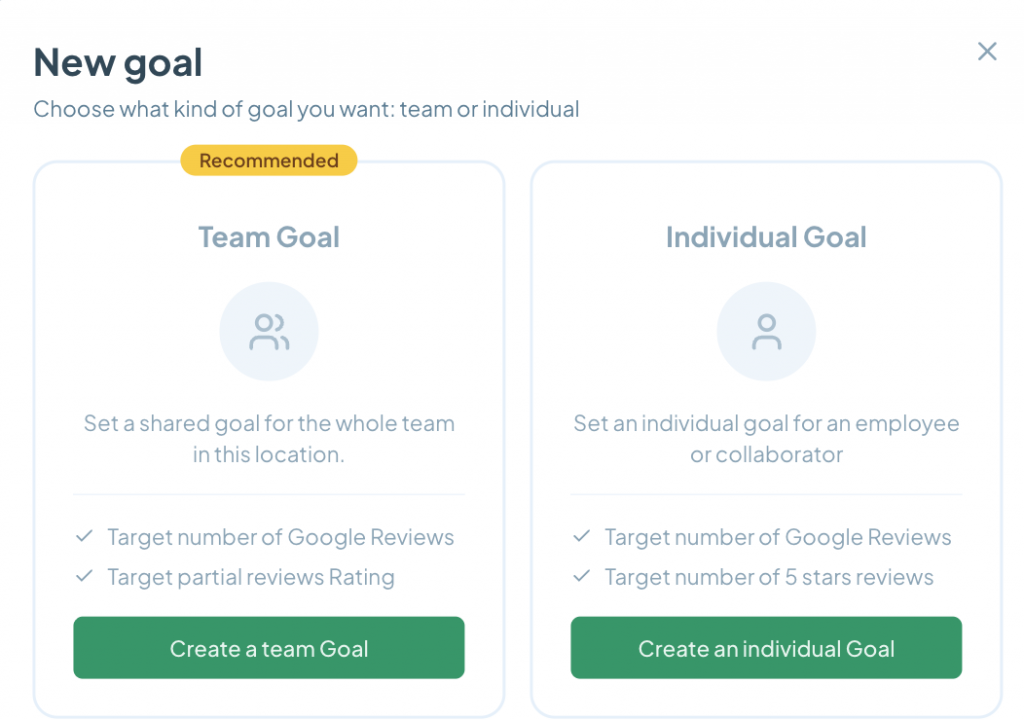This screenshot has width=1024, height=720.
Task: Click the single person icon
Action: [x=766, y=332]
